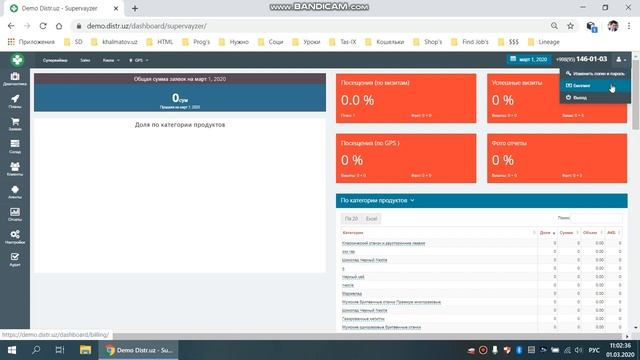Open Task View on the taskbar

pos(60,350)
